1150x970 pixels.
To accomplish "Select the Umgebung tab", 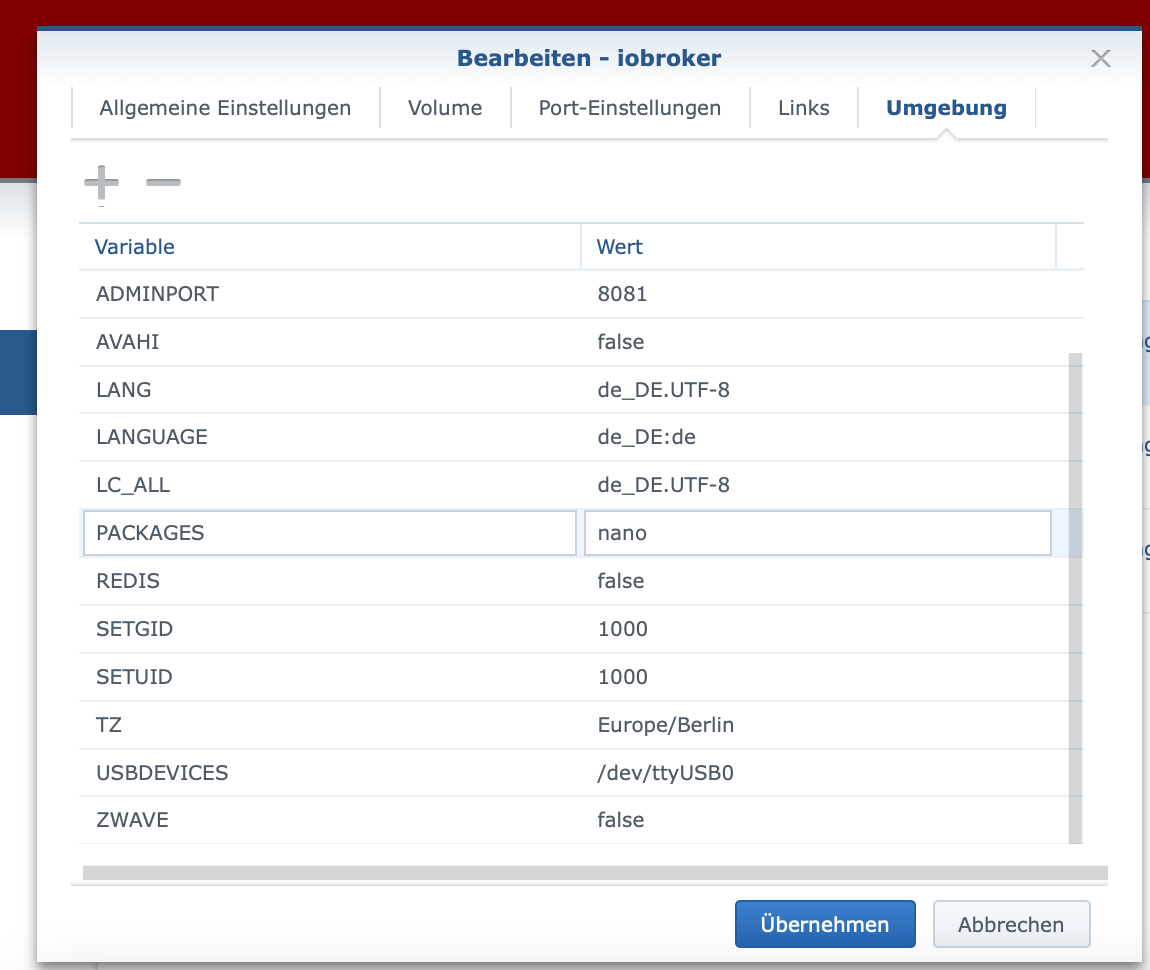I will [x=946, y=108].
